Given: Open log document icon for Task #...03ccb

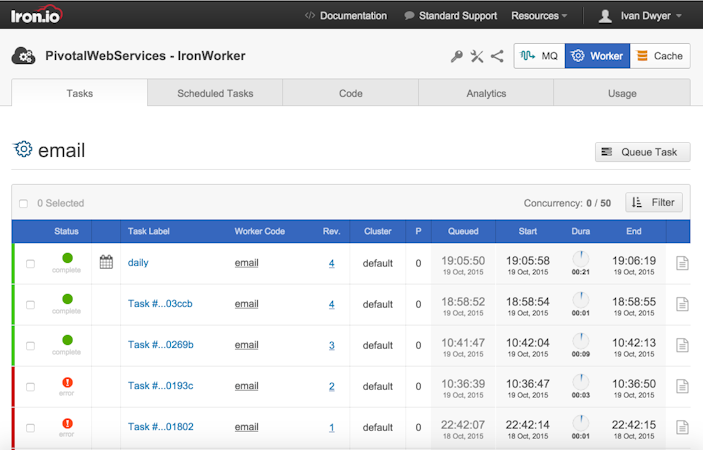Looking at the screenshot, I should 682,304.
